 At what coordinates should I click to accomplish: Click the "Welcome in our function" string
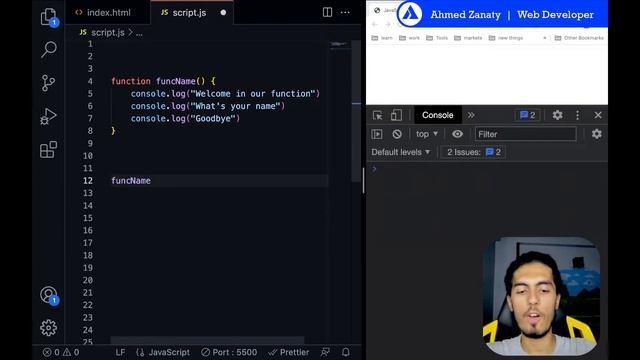[253, 93]
